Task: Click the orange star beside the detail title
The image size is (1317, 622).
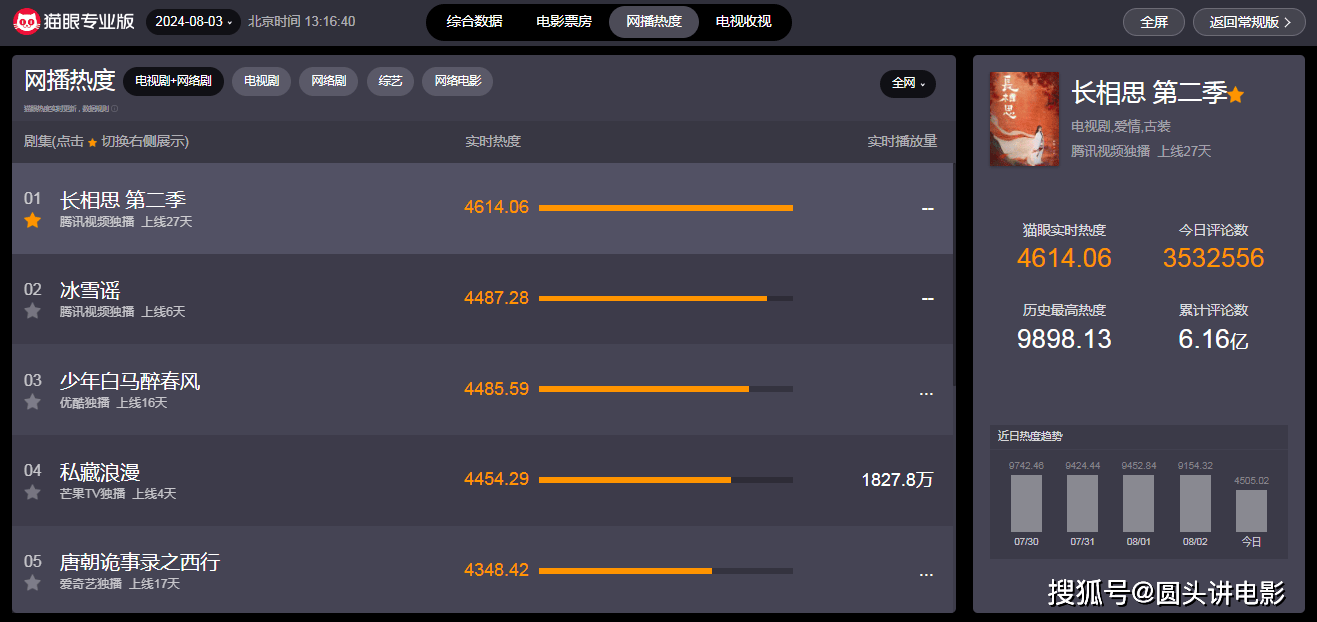Action: pyautogui.click(x=1236, y=94)
